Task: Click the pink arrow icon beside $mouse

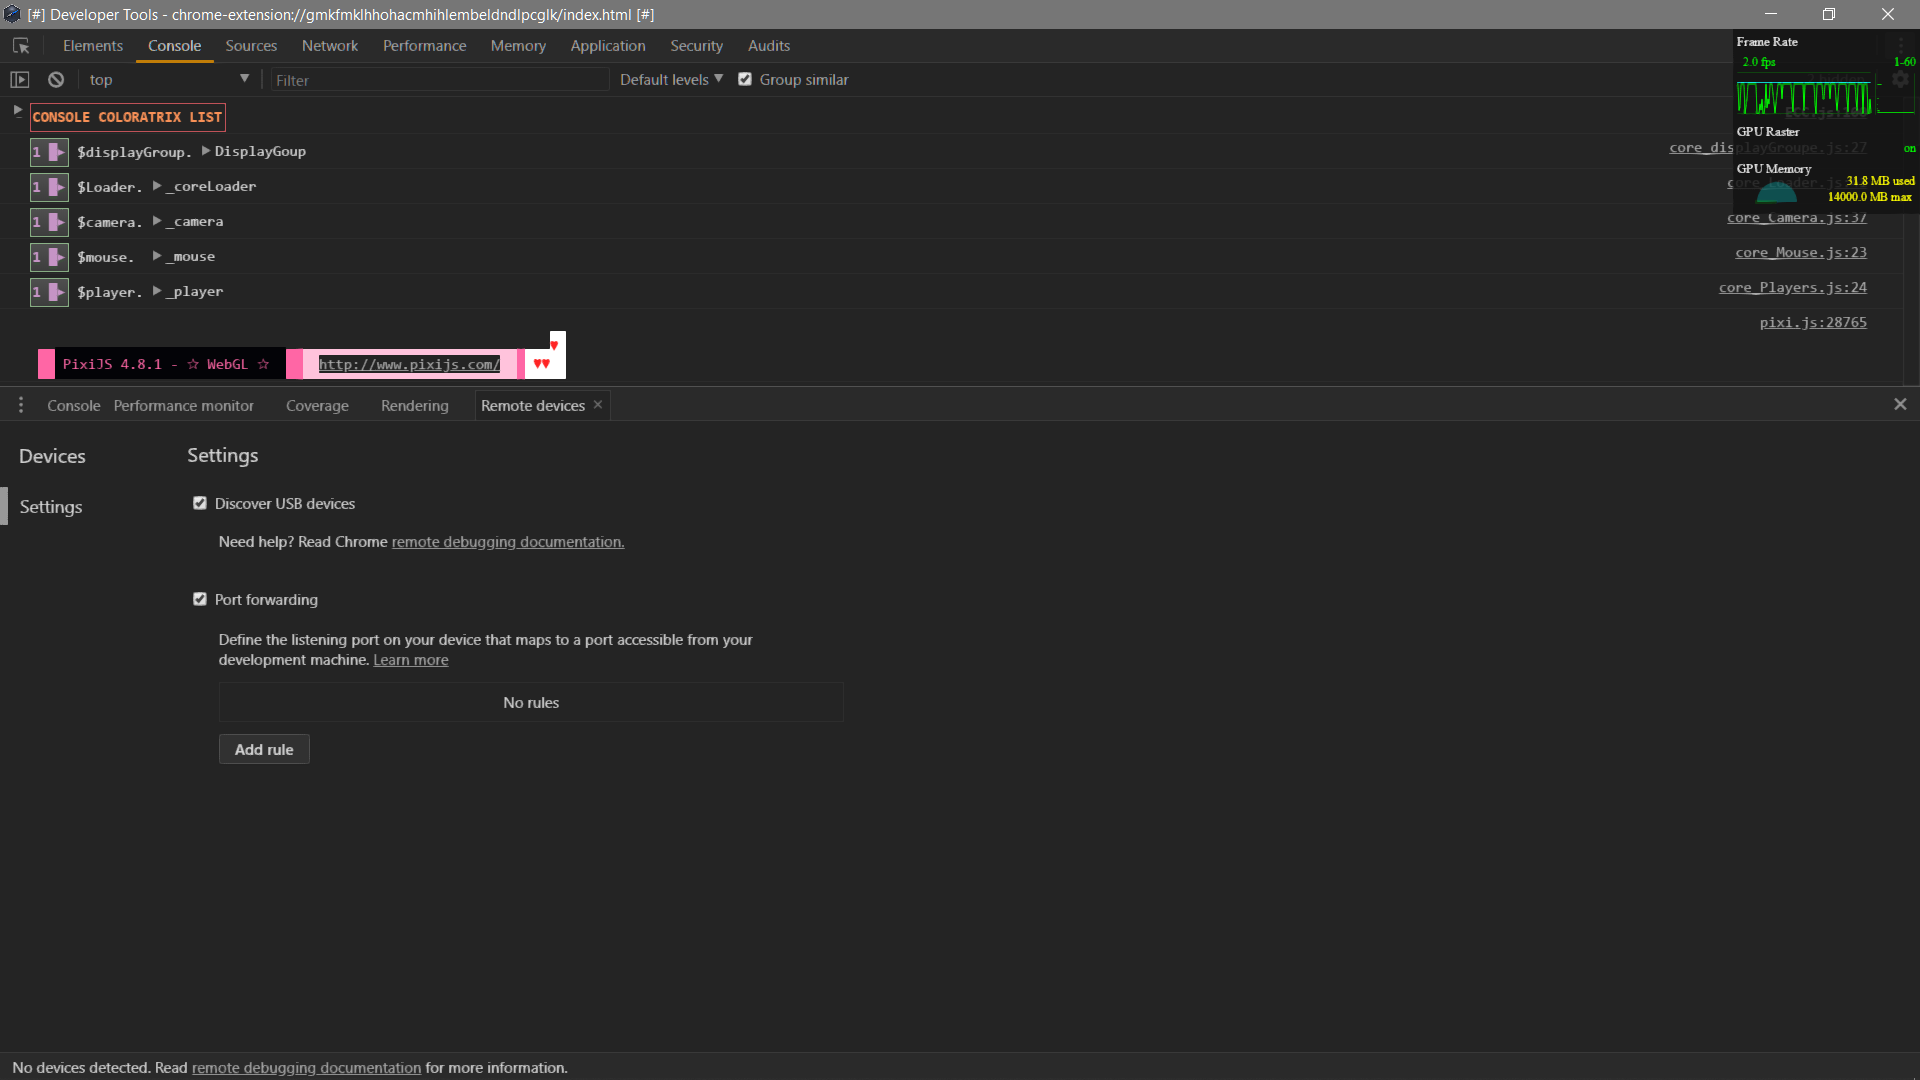Action: point(57,257)
